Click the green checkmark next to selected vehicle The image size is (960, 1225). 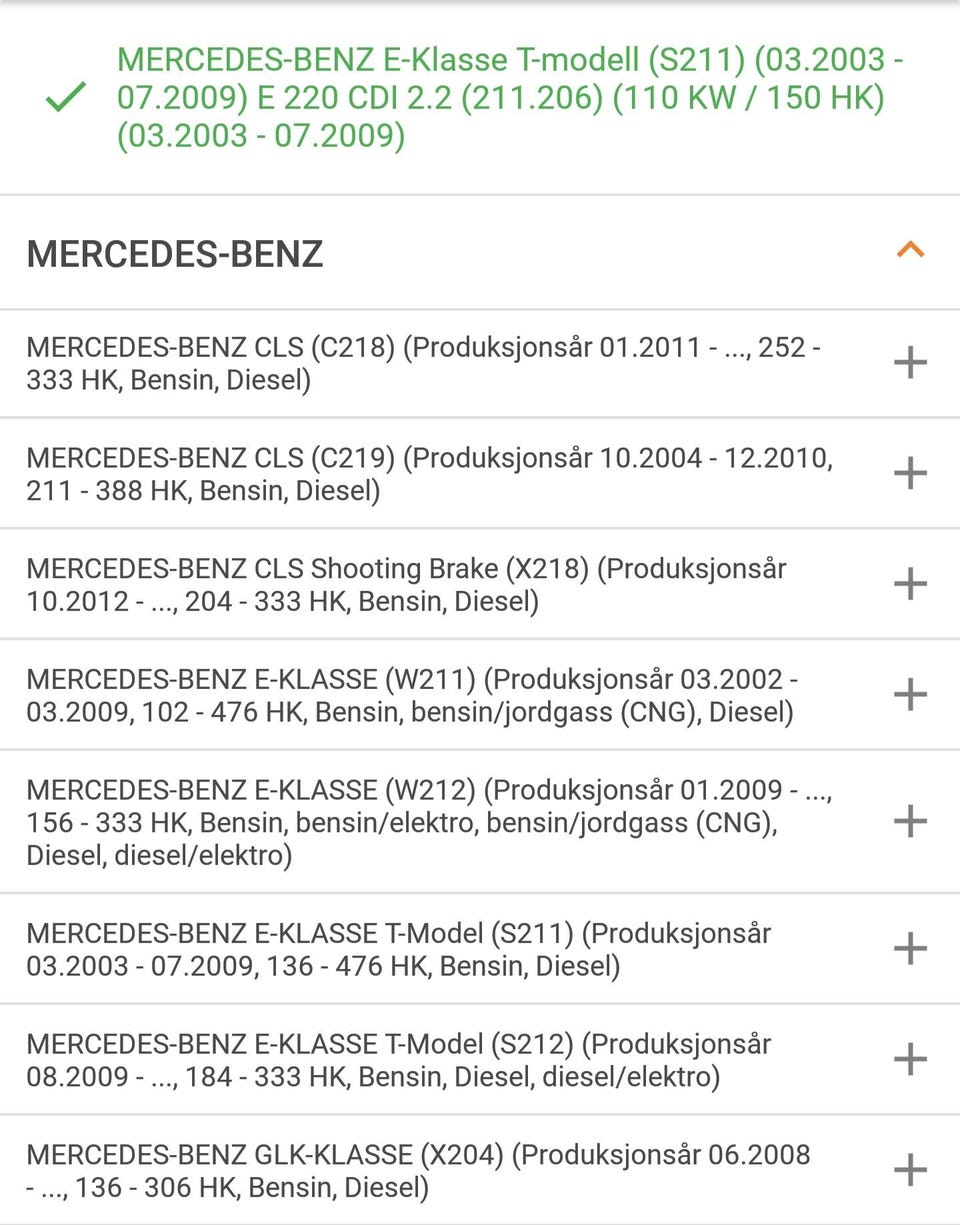pos(65,97)
